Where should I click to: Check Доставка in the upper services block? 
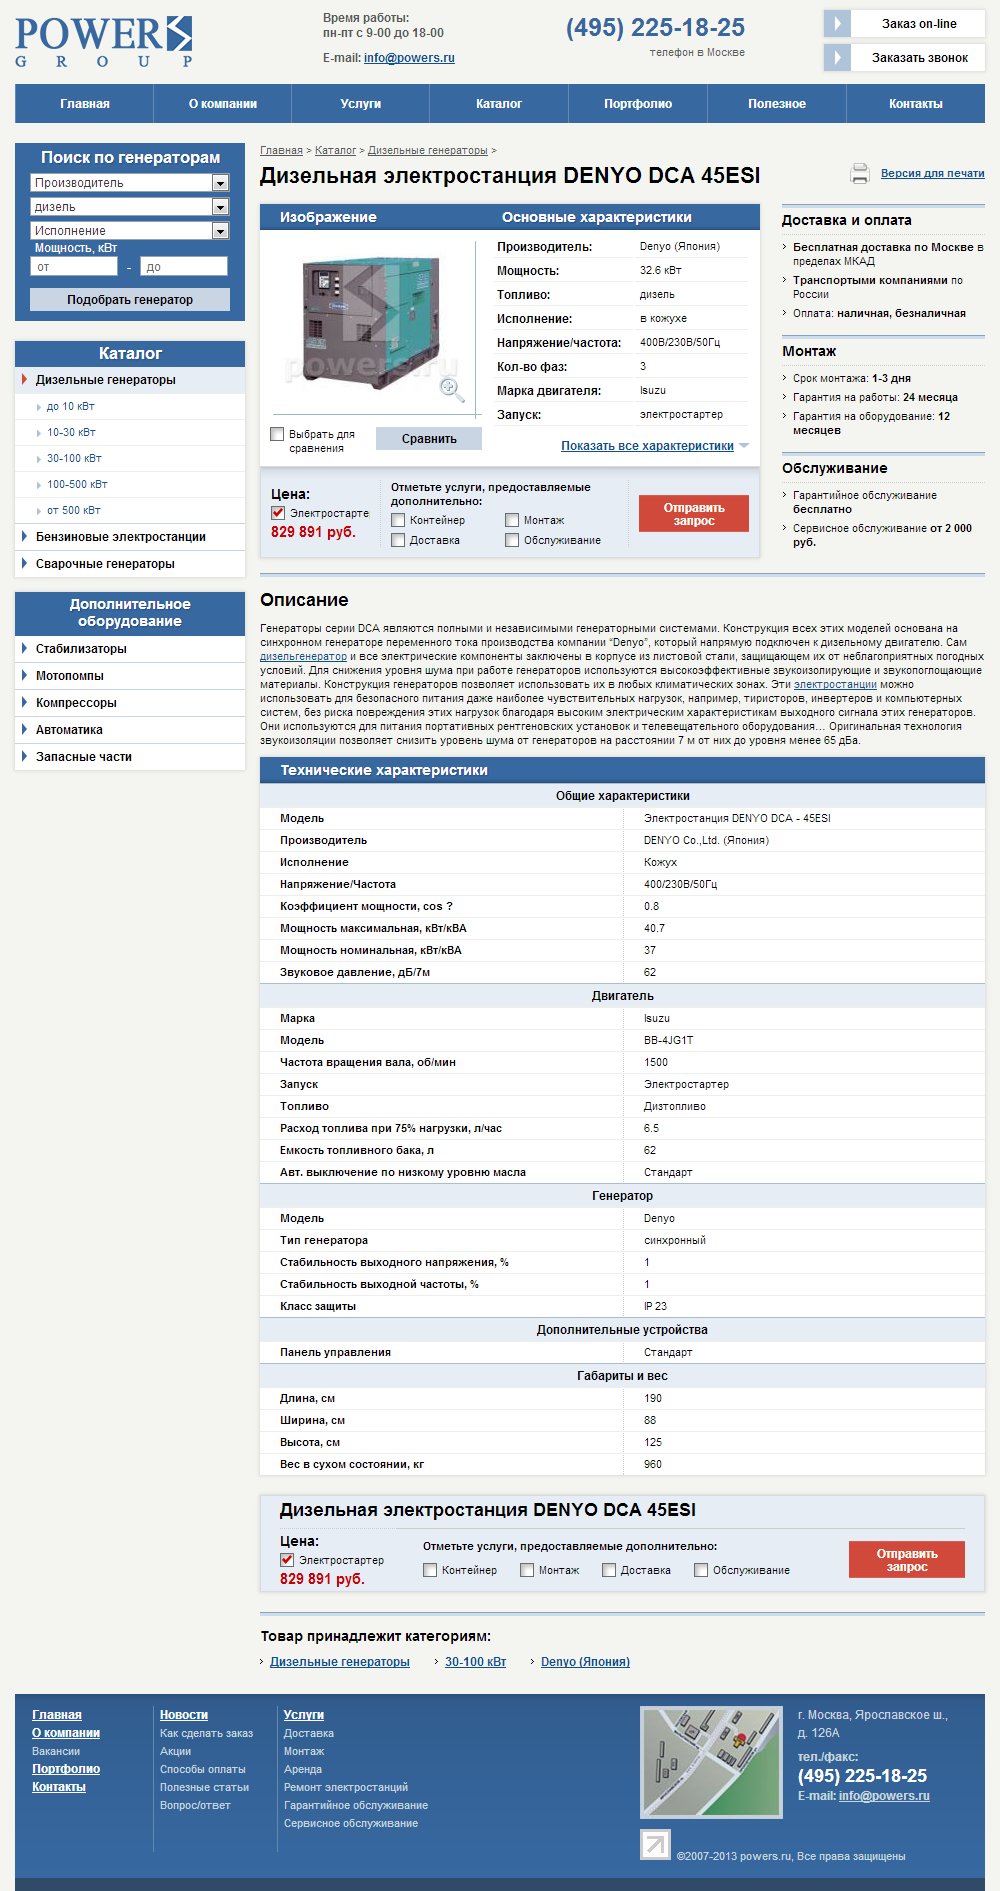point(398,540)
